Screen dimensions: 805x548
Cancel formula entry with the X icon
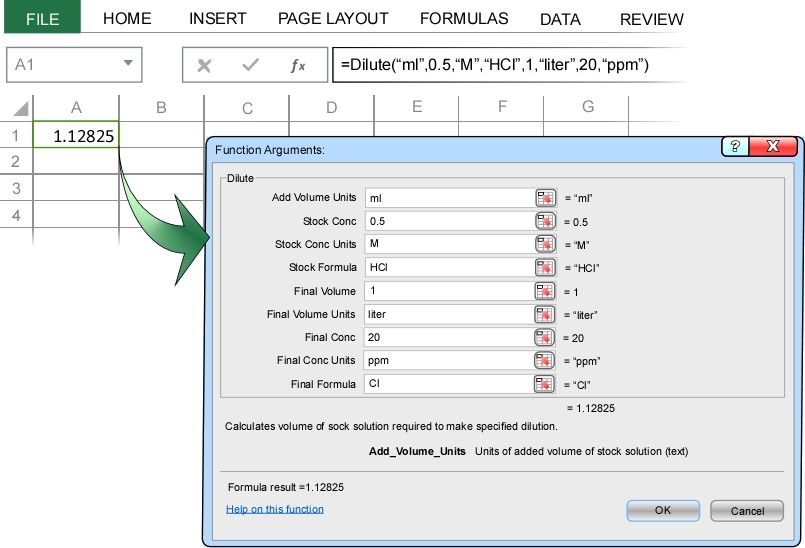point(204,65)
